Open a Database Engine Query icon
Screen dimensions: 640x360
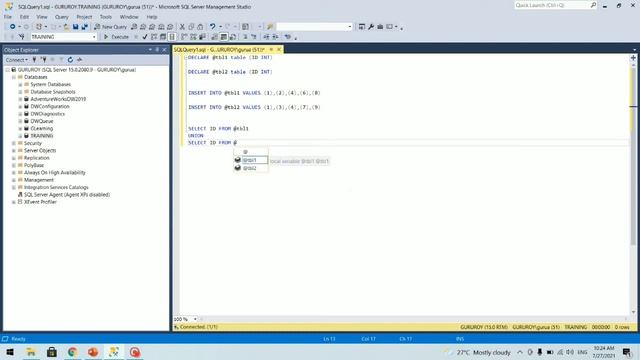[x=134, y=27]
